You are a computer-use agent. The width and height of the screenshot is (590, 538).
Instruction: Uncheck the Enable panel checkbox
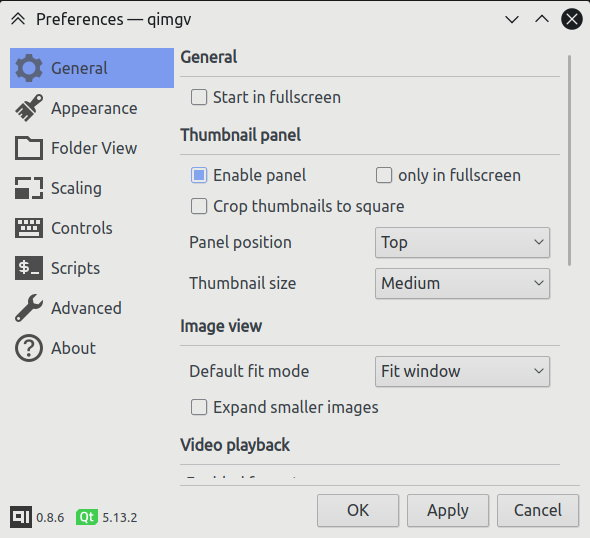(199, 175)
